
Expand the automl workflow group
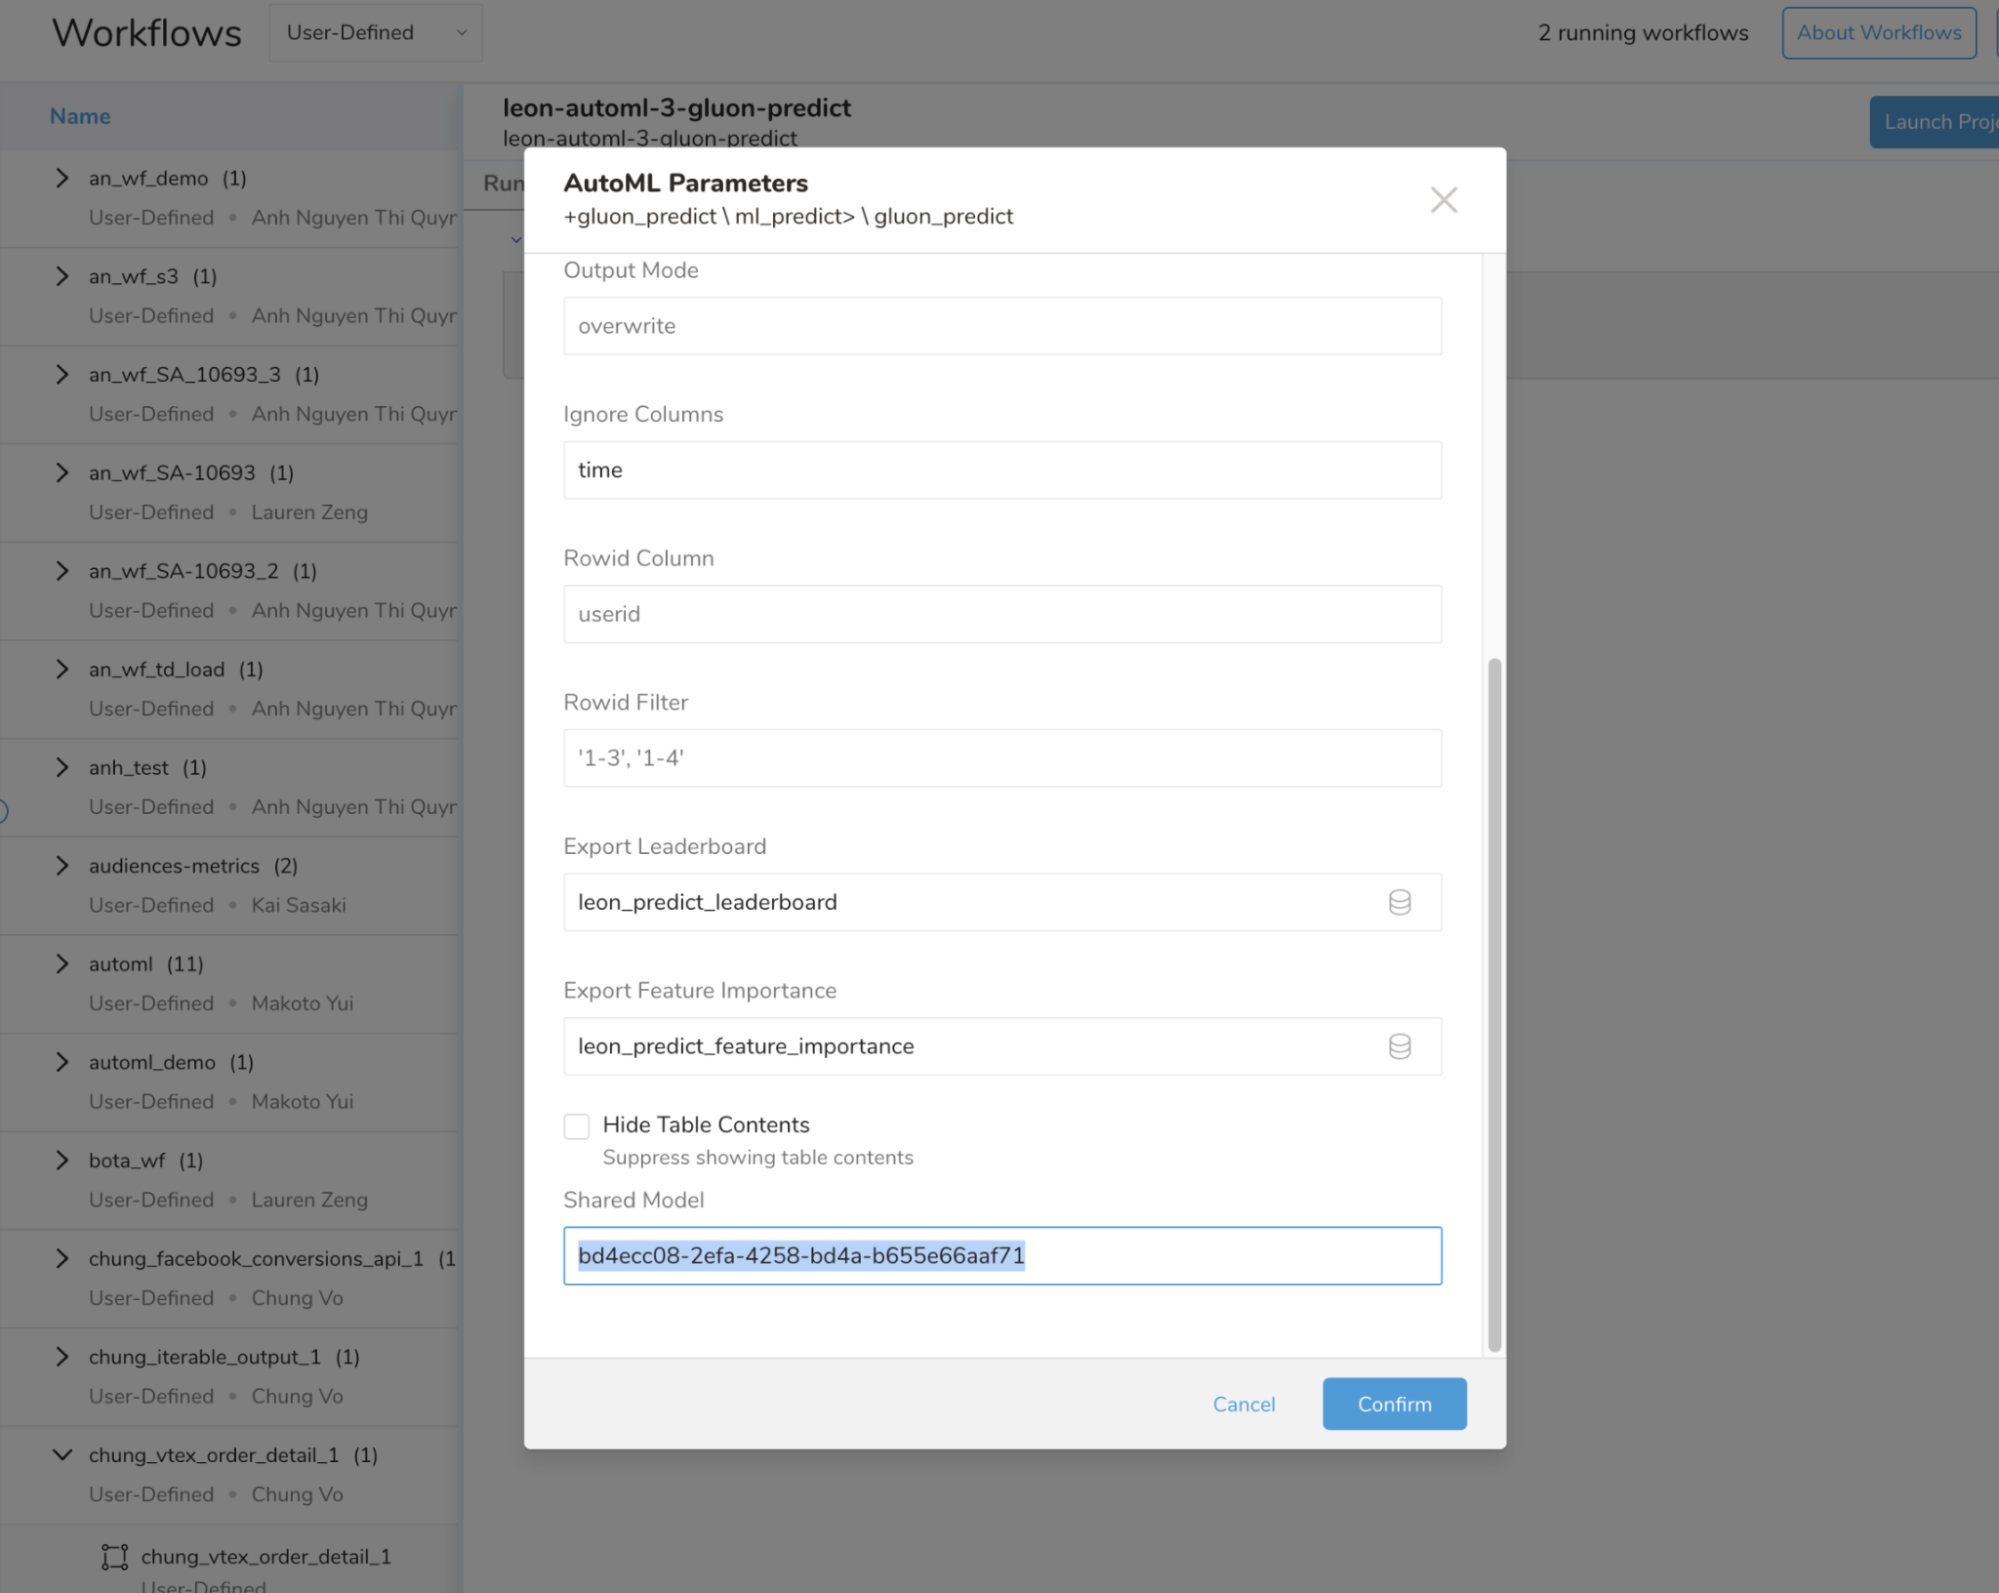tap(62, 963)
